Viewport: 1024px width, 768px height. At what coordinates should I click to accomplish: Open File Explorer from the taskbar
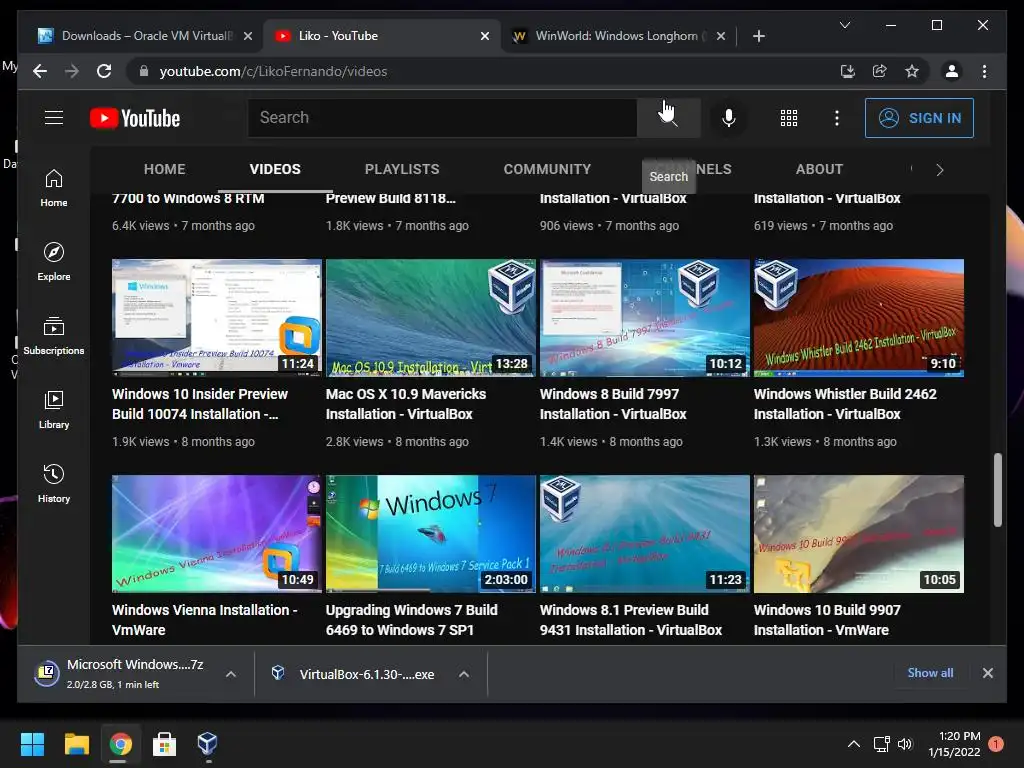pos(76,743)
